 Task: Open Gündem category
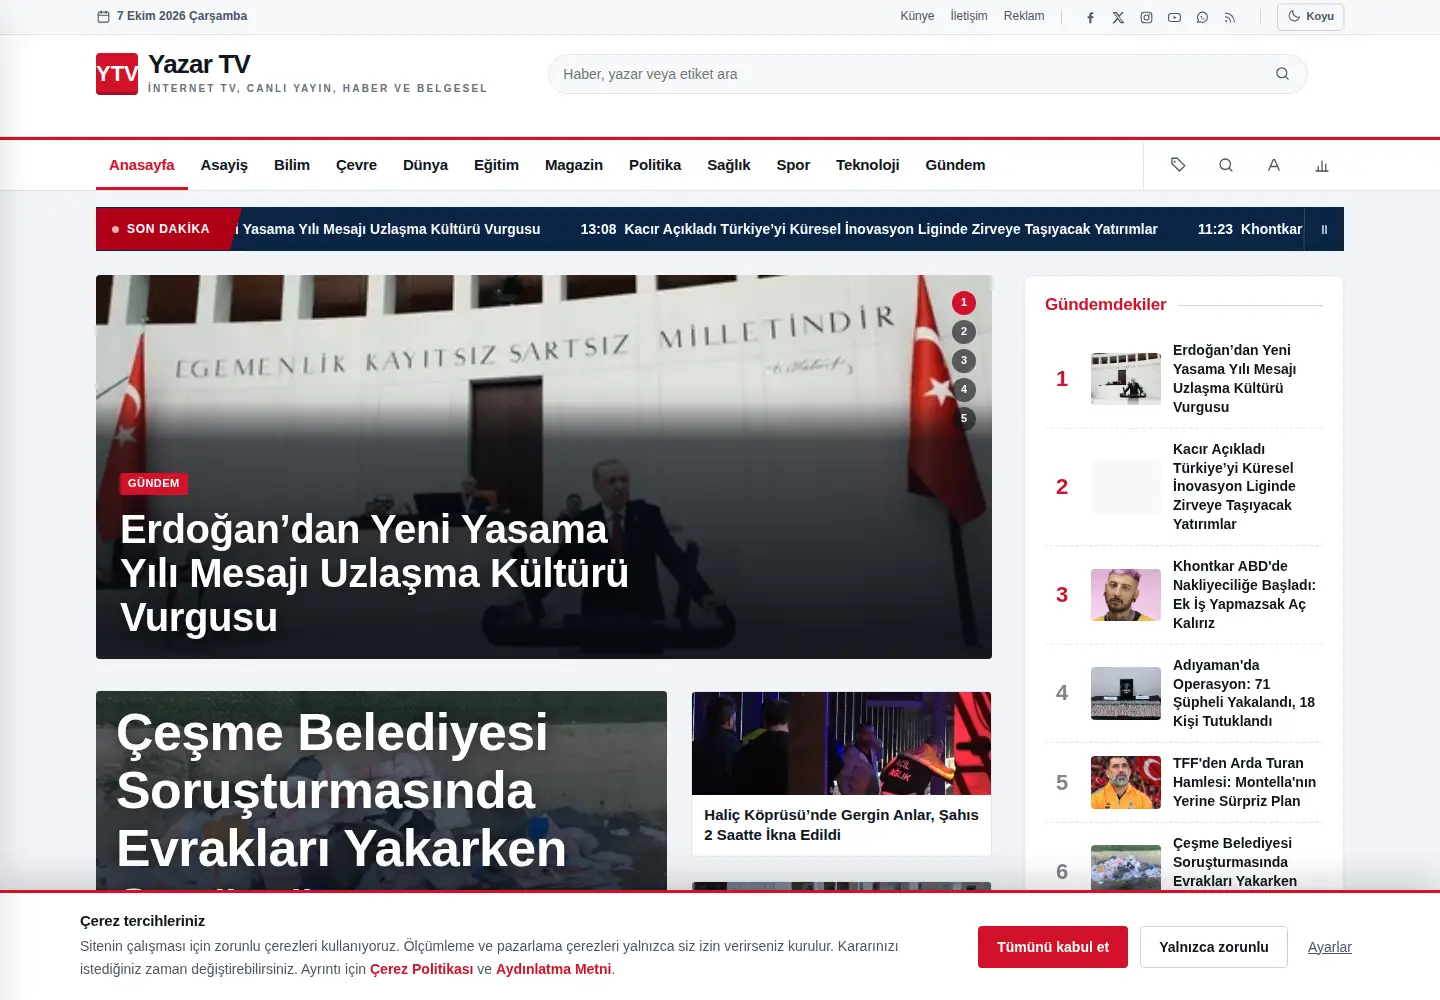(x=955, y=165)
